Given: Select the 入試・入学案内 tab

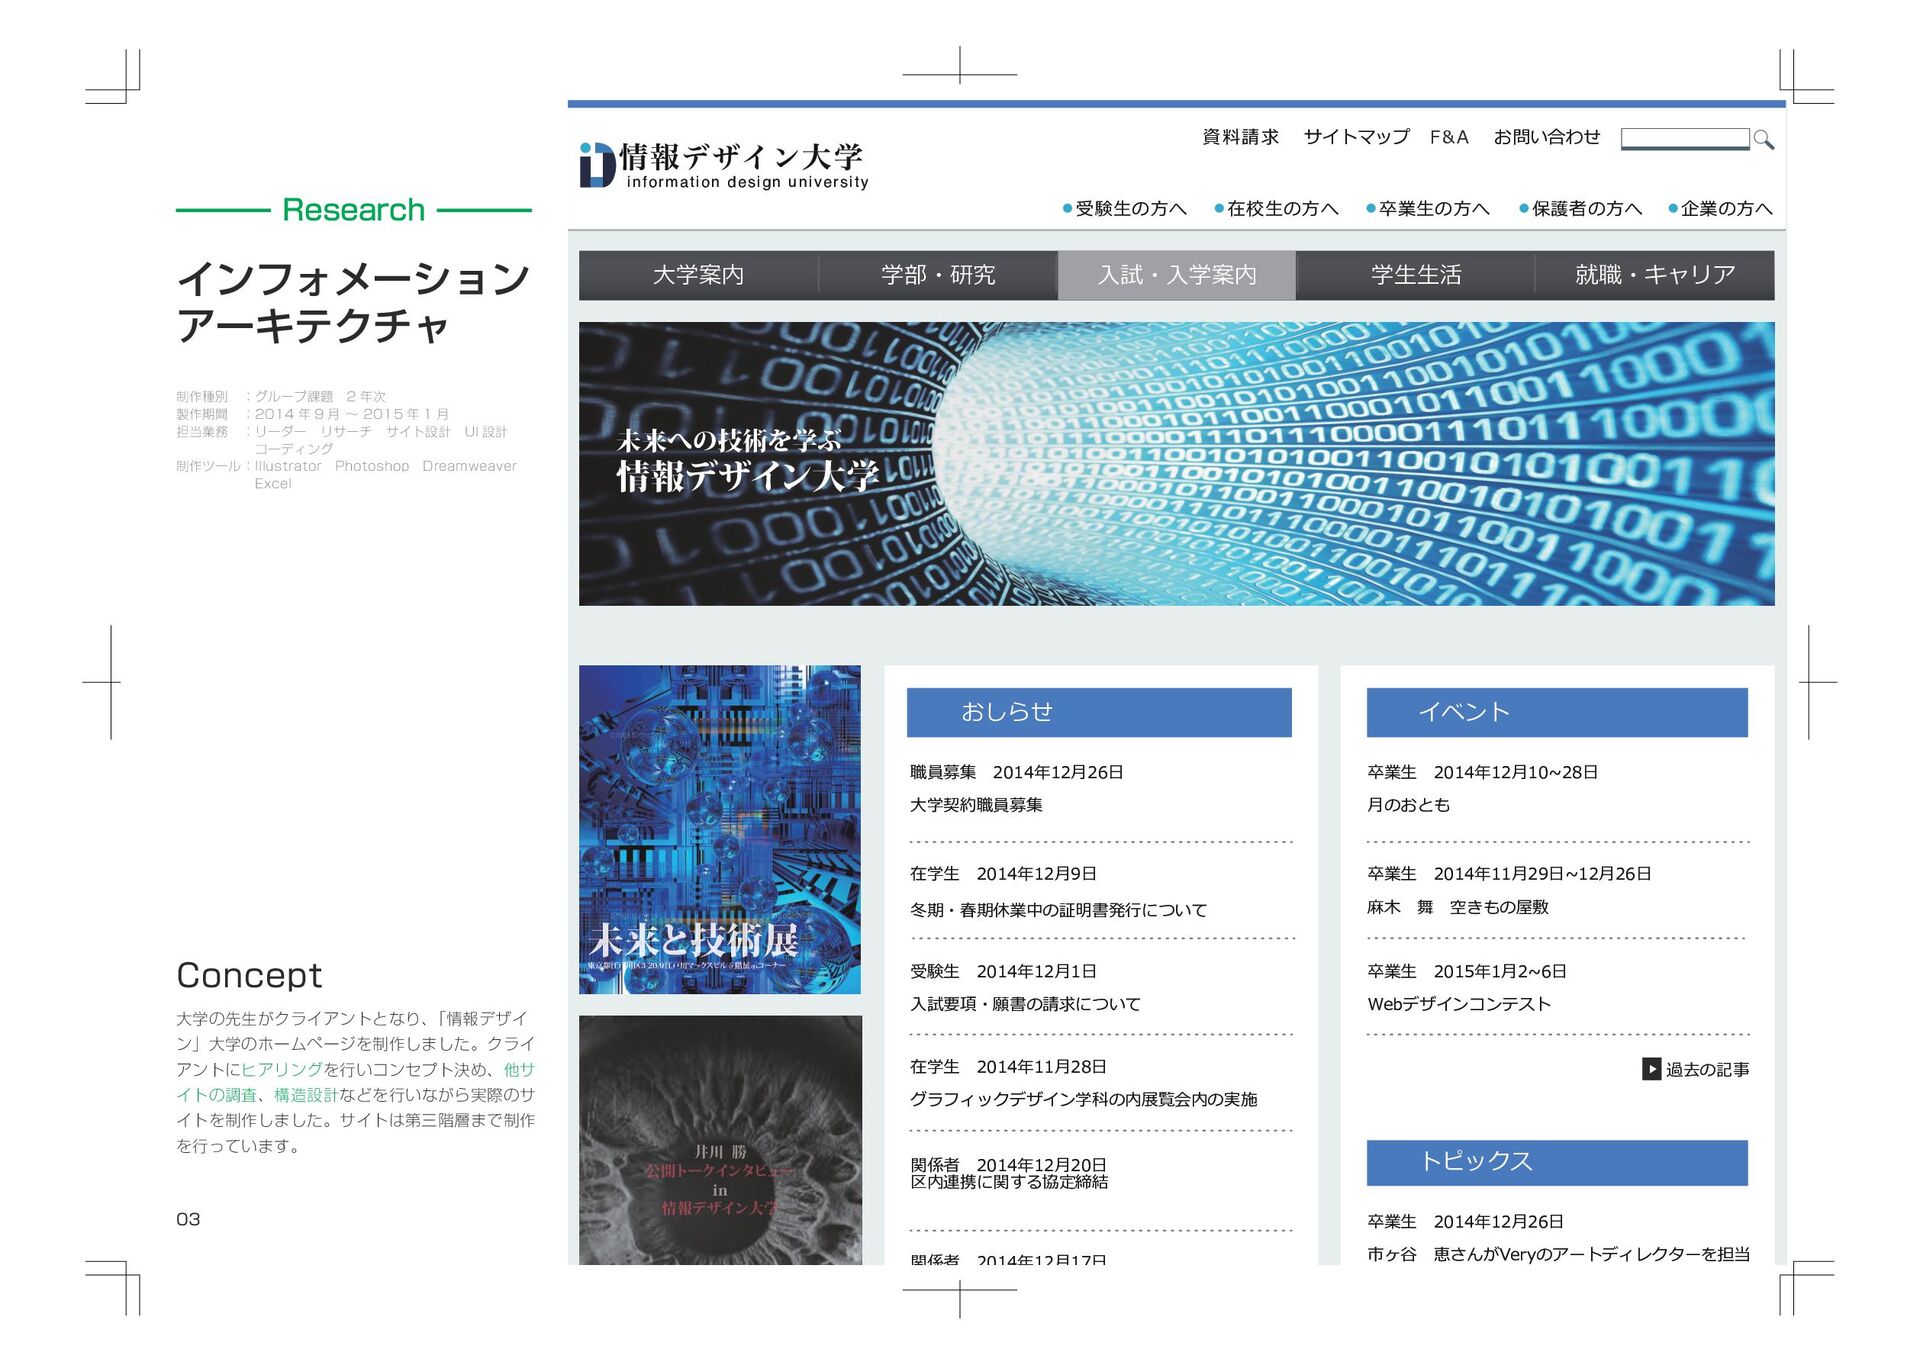Looking at the screenshot, I should [x=1176, y=275].
